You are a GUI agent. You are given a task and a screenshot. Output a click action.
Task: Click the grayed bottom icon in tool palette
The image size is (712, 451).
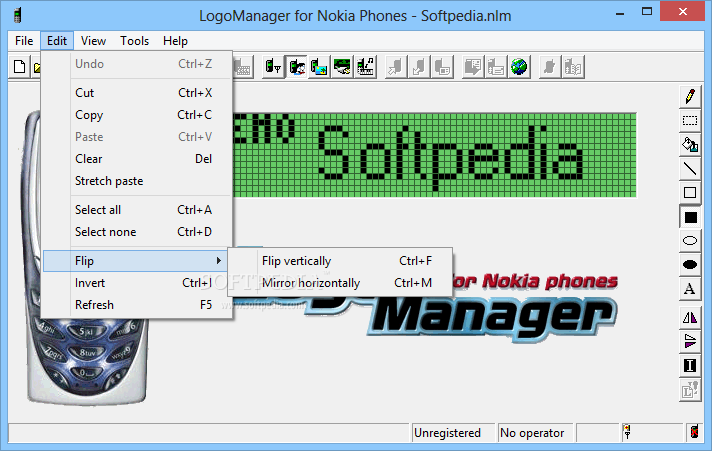click(690, 390)
